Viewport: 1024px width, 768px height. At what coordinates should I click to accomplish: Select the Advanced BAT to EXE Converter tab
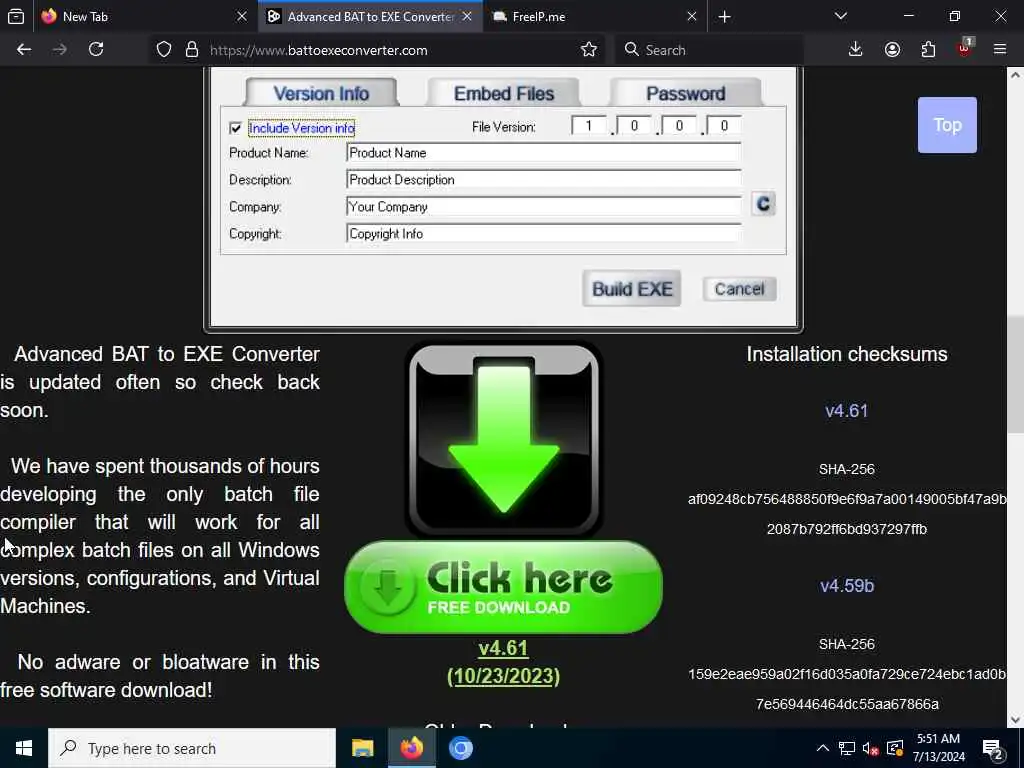pos(371,16)
